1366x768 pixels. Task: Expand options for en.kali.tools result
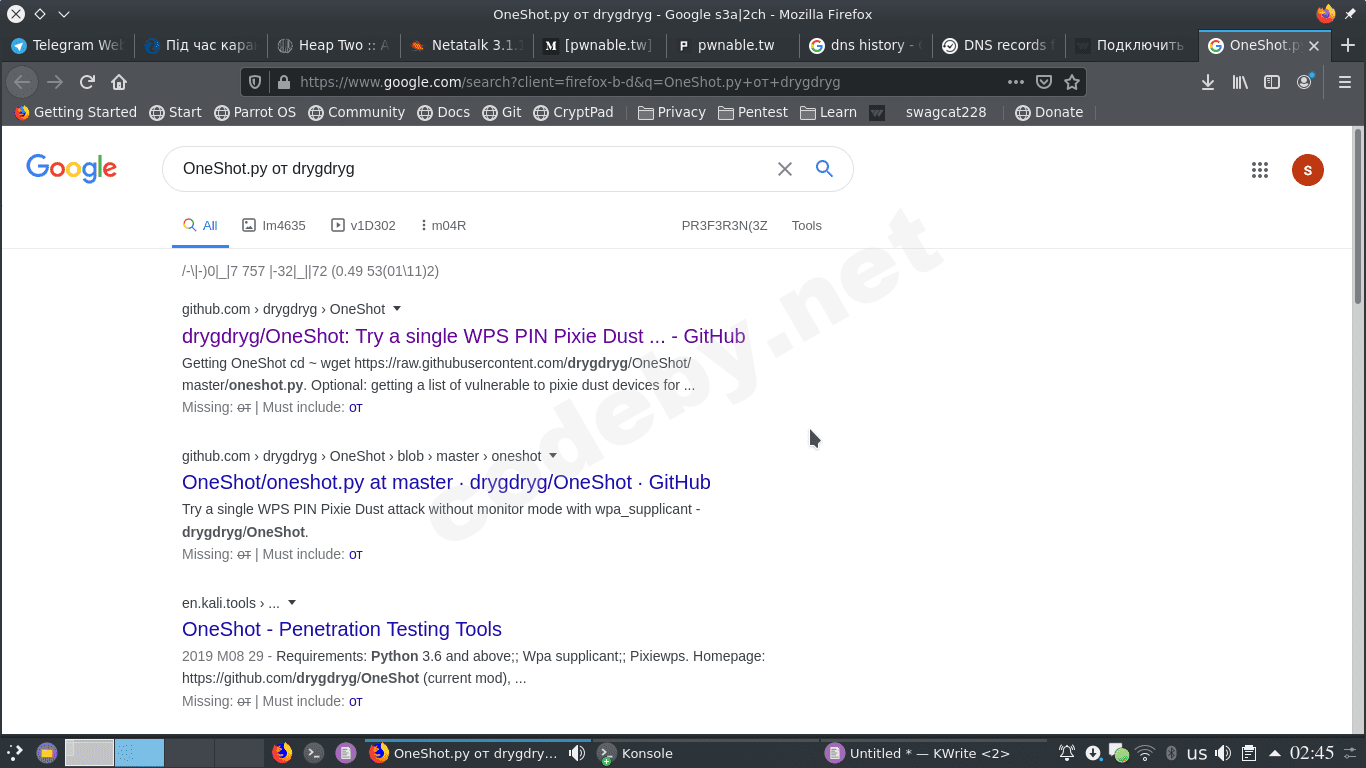[292, 603]
